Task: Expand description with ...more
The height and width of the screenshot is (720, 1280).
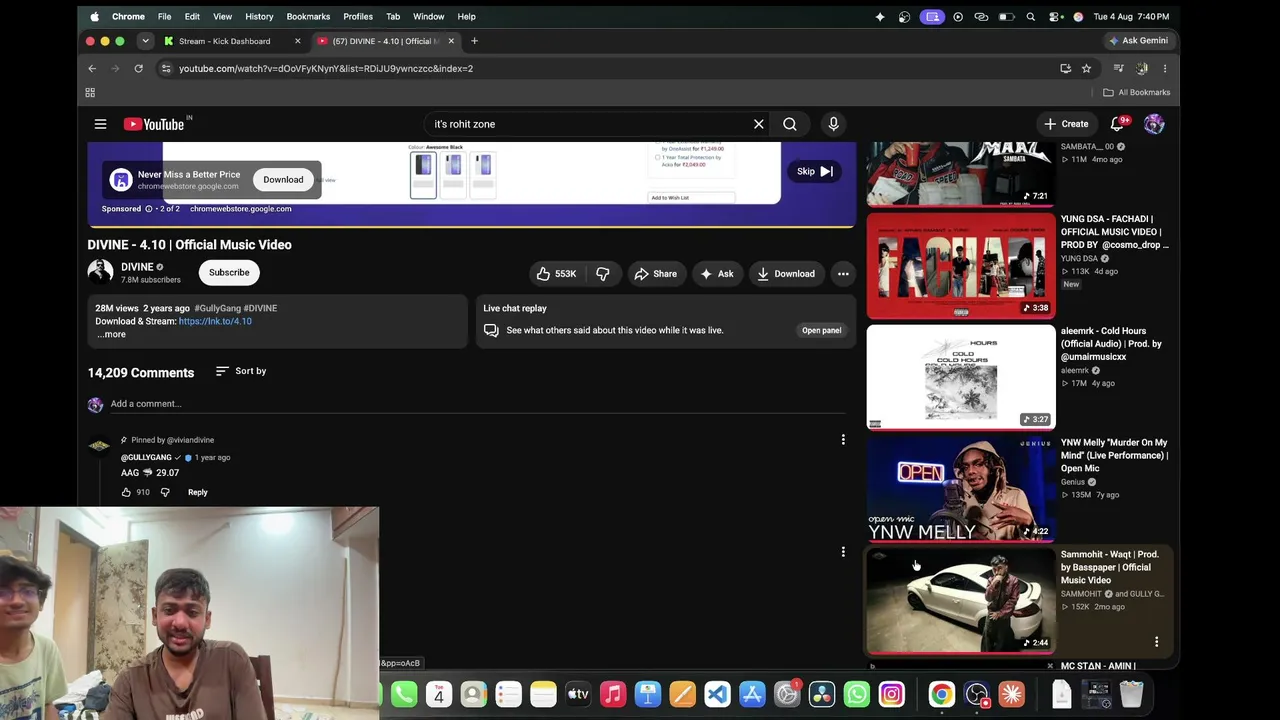Action: [111, 334]
